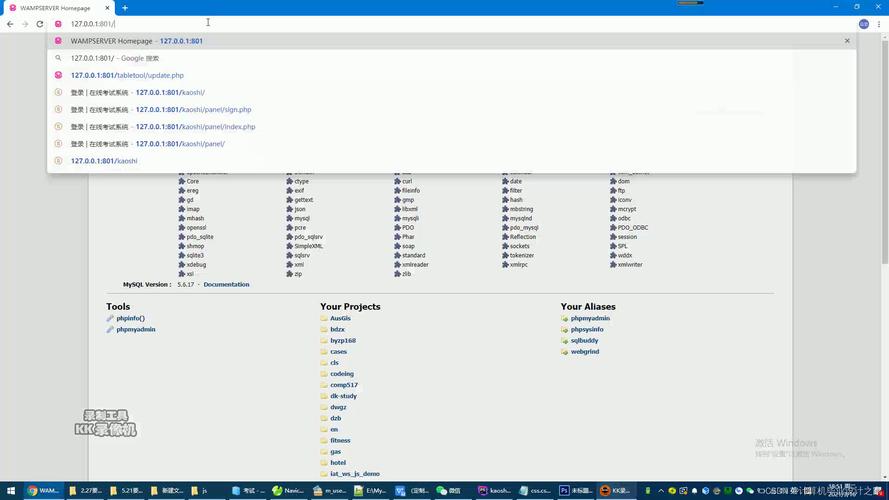
Task: Close the WAMPSERVER Homepage tab
Action: (x=107, y=8)
